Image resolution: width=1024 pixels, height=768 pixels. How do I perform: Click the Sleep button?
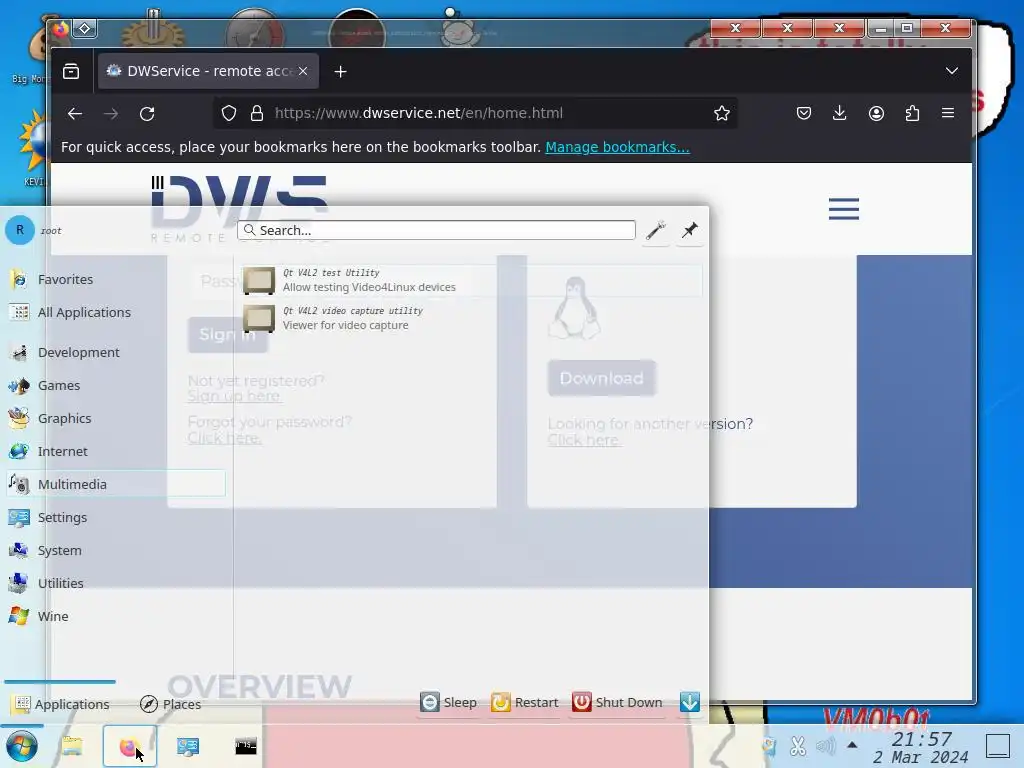click(448, 702)
